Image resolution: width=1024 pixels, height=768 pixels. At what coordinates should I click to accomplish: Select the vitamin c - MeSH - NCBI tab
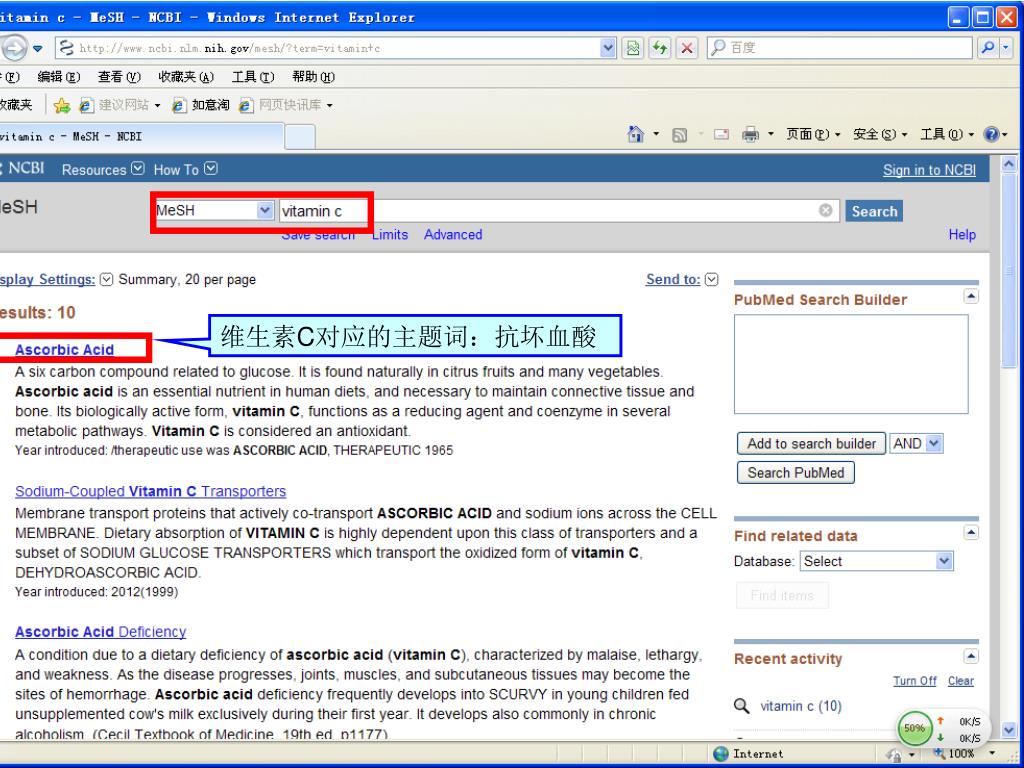(x=140, y=136)
